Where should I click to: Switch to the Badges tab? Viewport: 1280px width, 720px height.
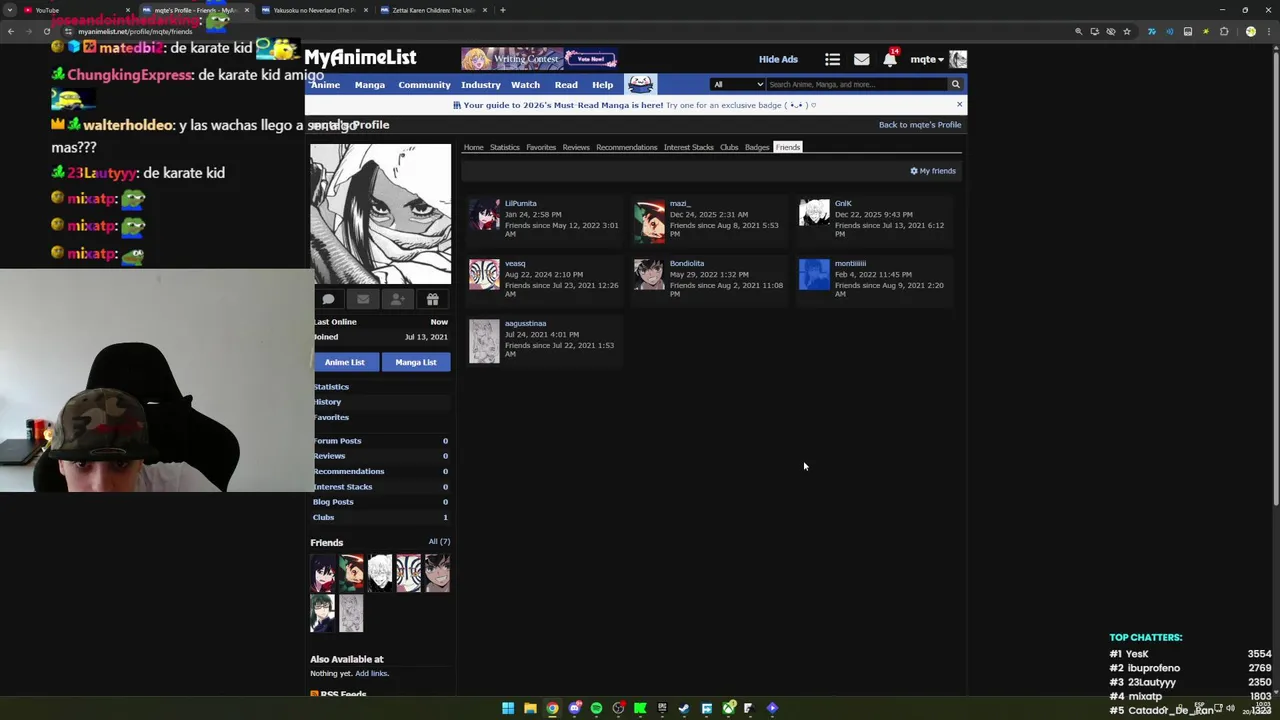point(757,147)
